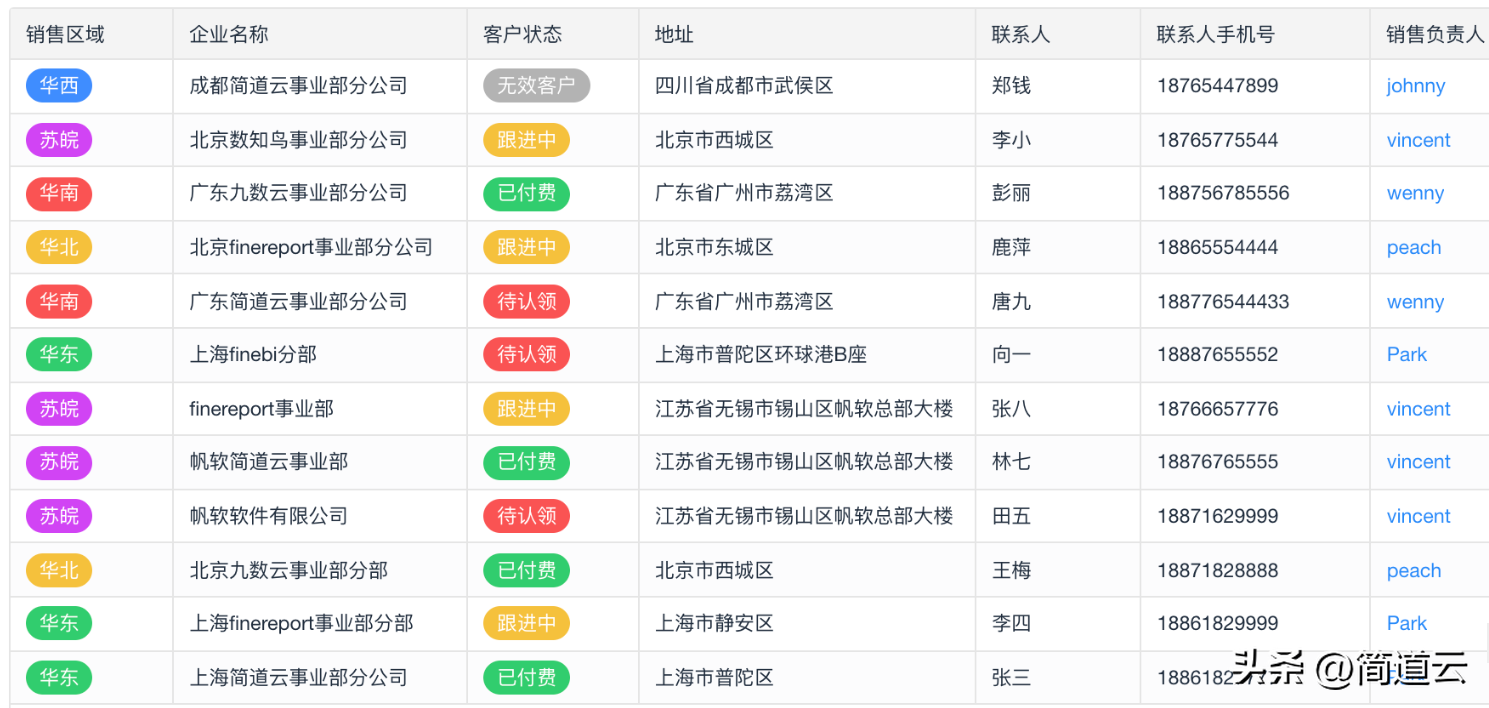The height and width of the screenshot is (708, 1489).
Task: Select the 跟进中 tag for 北京数知鸟事业部分公司
Action: (x=526, y=141)
